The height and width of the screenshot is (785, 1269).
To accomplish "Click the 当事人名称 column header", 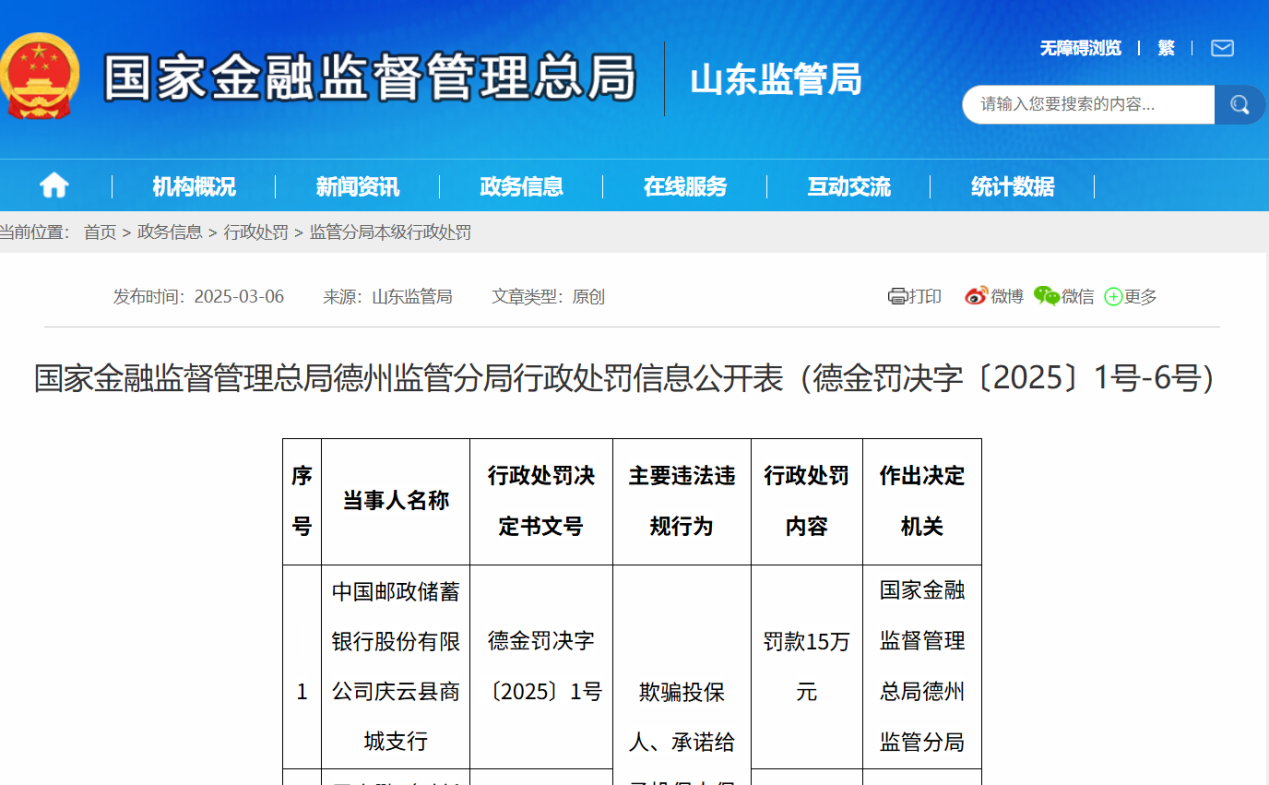I will tap(396, 501).
